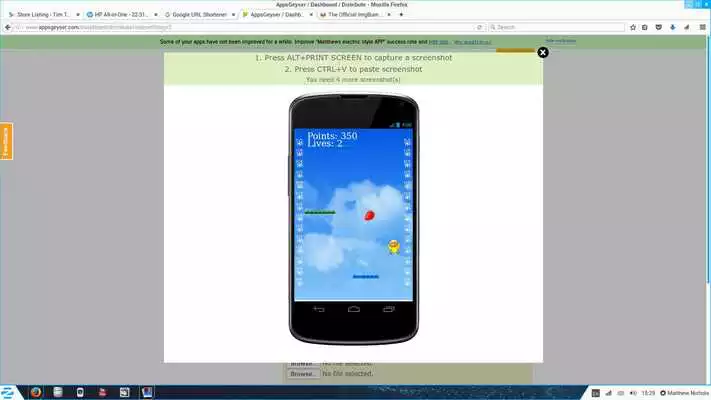Open the Zorin start menu icon

click(8, 390)
